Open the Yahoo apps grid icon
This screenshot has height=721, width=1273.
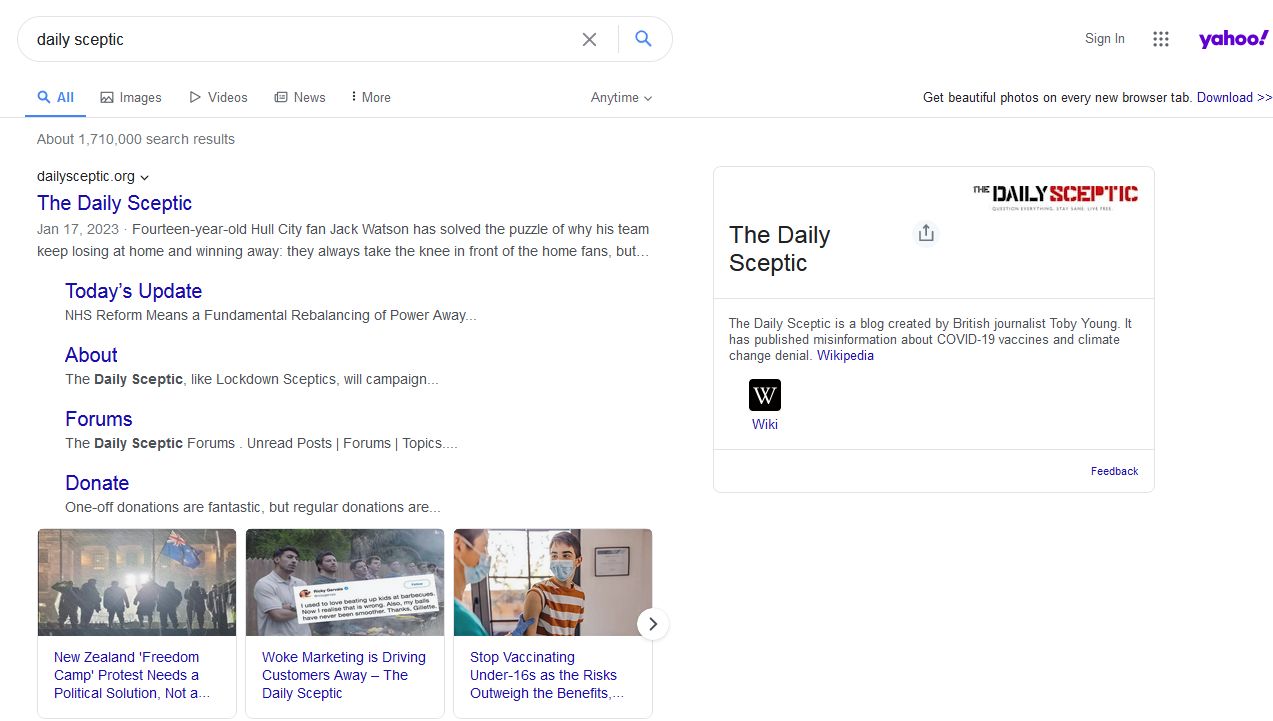[x=1161, y=39]
